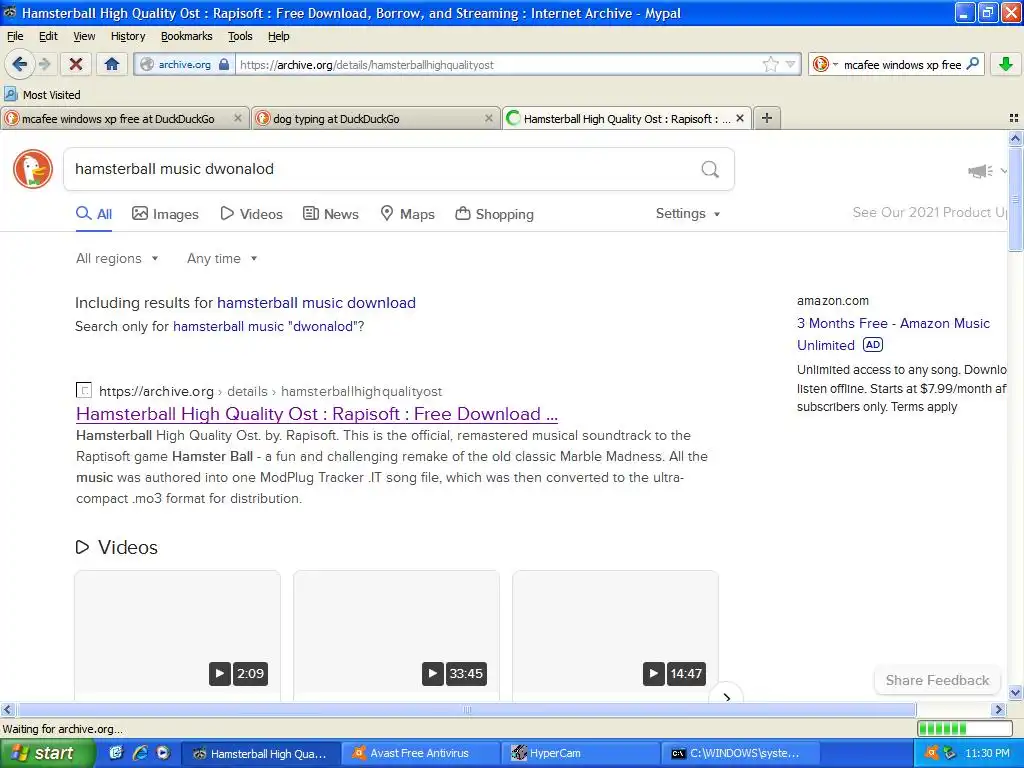Expand the Any time filter dropdown
The width and height of the screenshot is (1024, 768).
pyautogui.click(x=222, y=259)
